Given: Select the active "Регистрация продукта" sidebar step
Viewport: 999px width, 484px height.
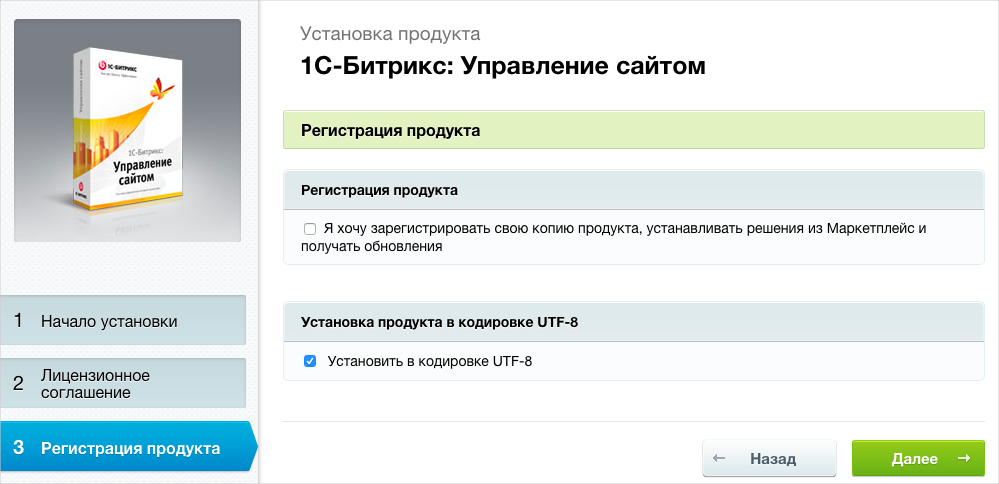Looking at the screenshot, I should (130, 448).
